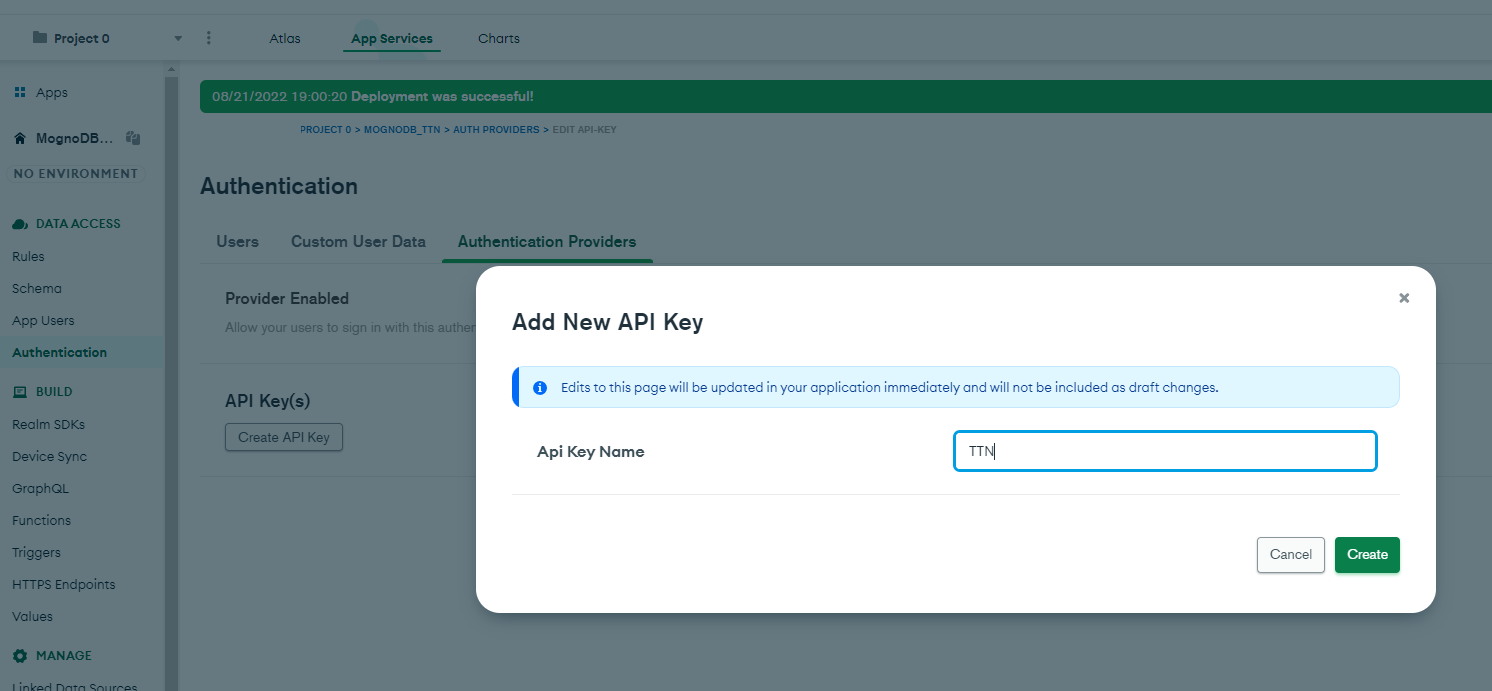Viewport: 1492px width, 691px height.
Task: Click the sidebar vertical scrollbar
Action: coord(171,380)
